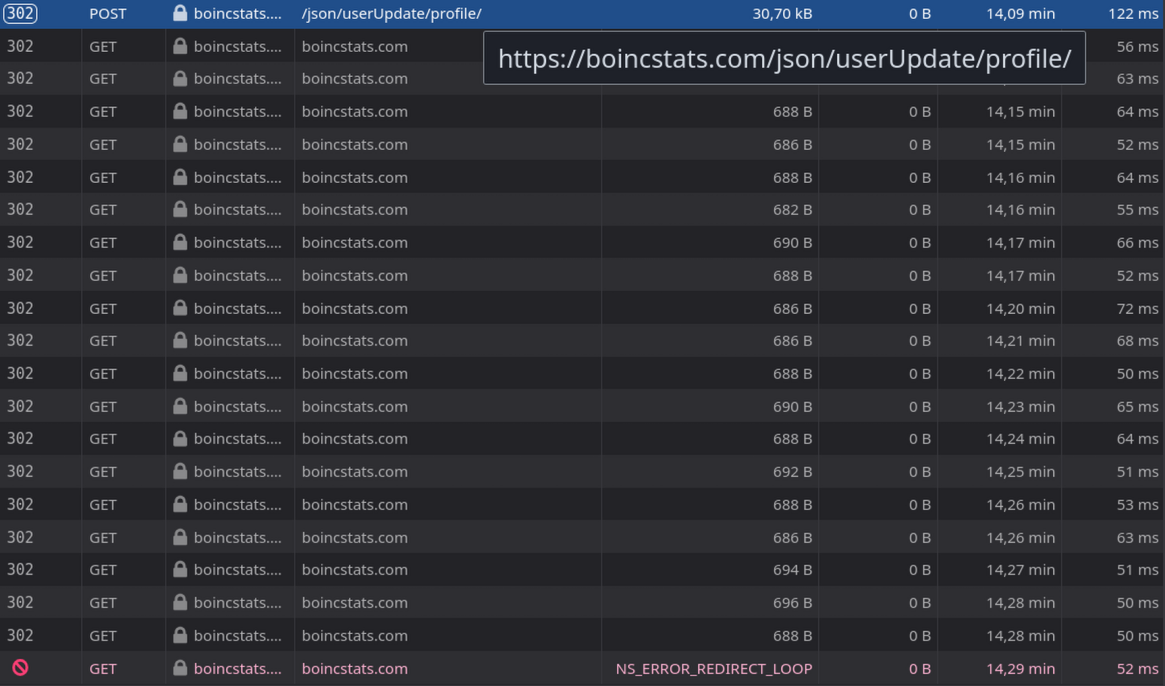Click the lock icon in the 682 B row
The image size is (1165, 686).
[x=180, y=209]
